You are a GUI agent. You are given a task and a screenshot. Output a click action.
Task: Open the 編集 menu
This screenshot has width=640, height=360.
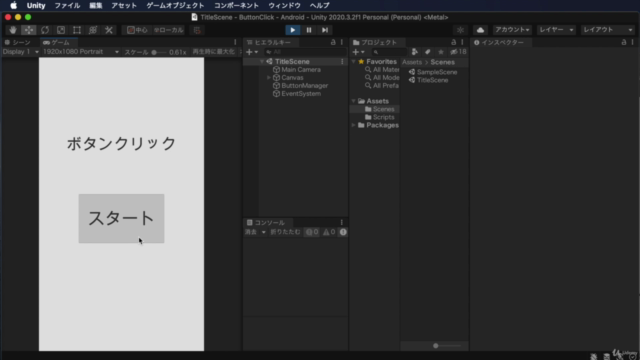pyautogui.click(x=96, y=5)
